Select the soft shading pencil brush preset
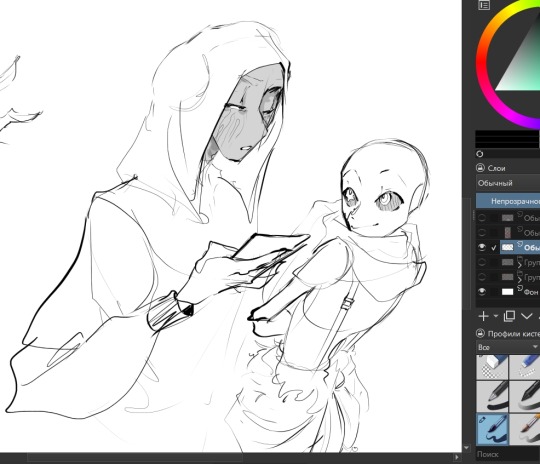This screenshot has width=540, height=464. pos(525,396)
